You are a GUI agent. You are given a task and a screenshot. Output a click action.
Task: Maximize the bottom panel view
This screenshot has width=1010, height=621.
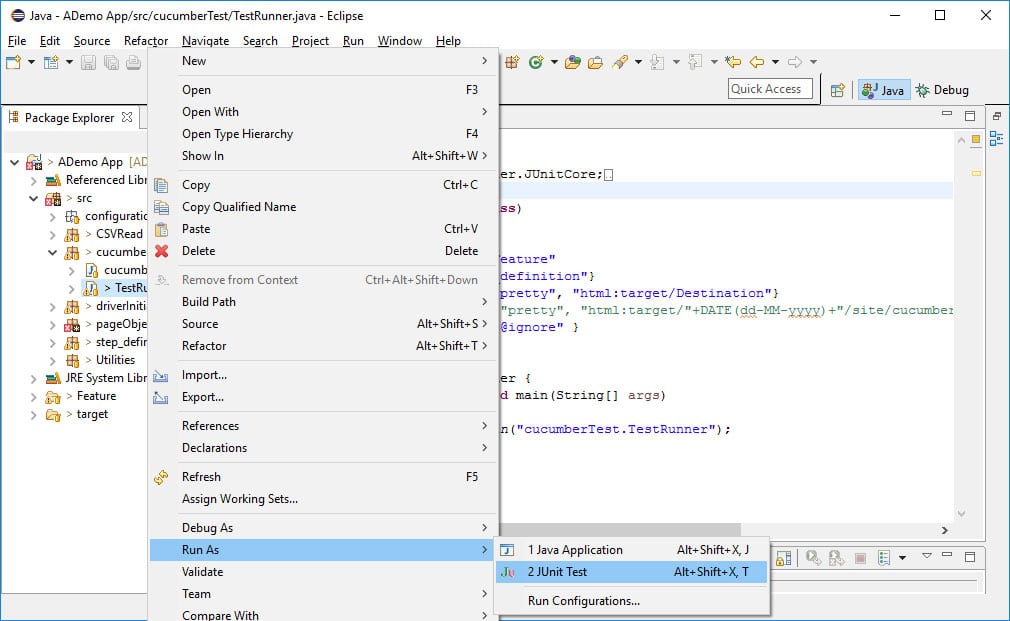click(x=970, y=557)
